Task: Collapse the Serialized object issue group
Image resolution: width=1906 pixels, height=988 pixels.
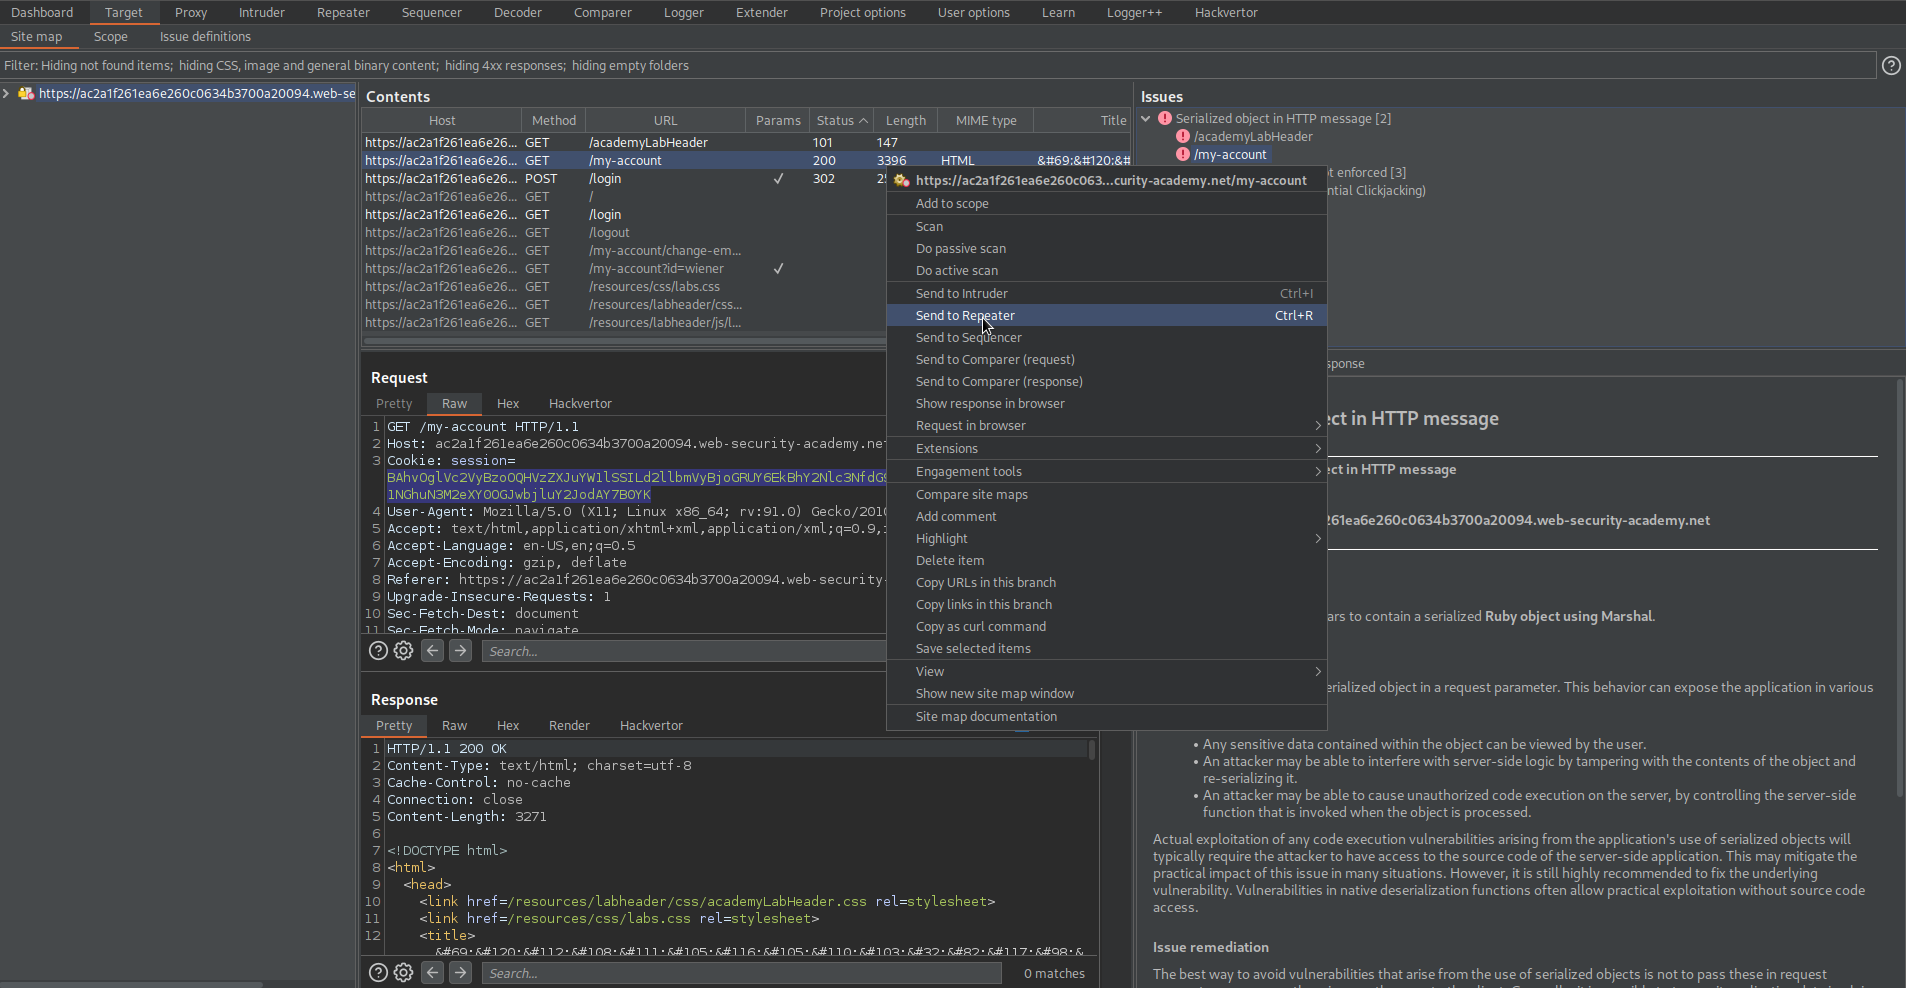Action: (x=1146, y=118)
